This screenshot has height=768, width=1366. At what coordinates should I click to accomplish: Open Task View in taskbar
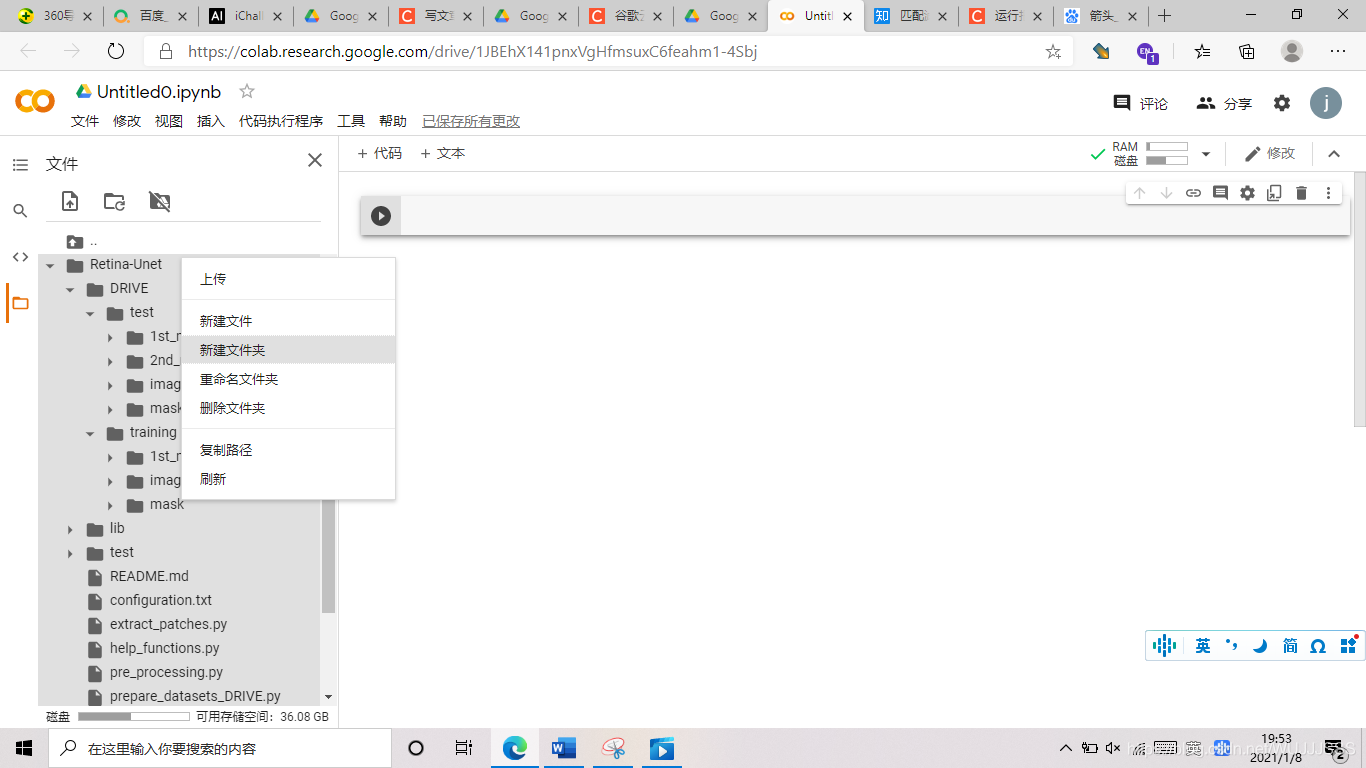tap(464, 748)
